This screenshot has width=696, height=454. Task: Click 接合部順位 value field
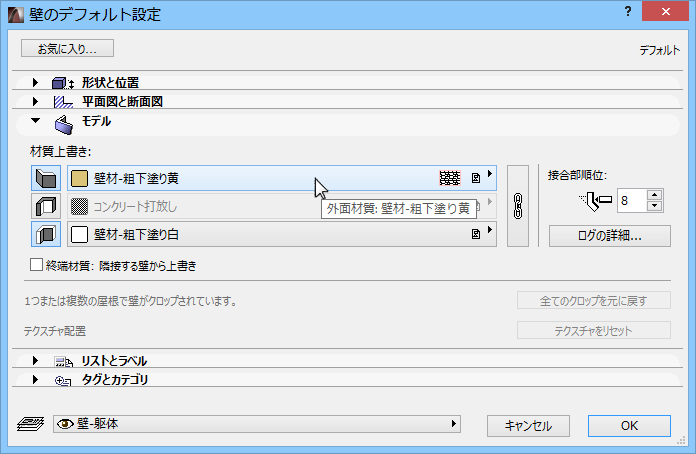pyautogui.click(x=632, y=201)
